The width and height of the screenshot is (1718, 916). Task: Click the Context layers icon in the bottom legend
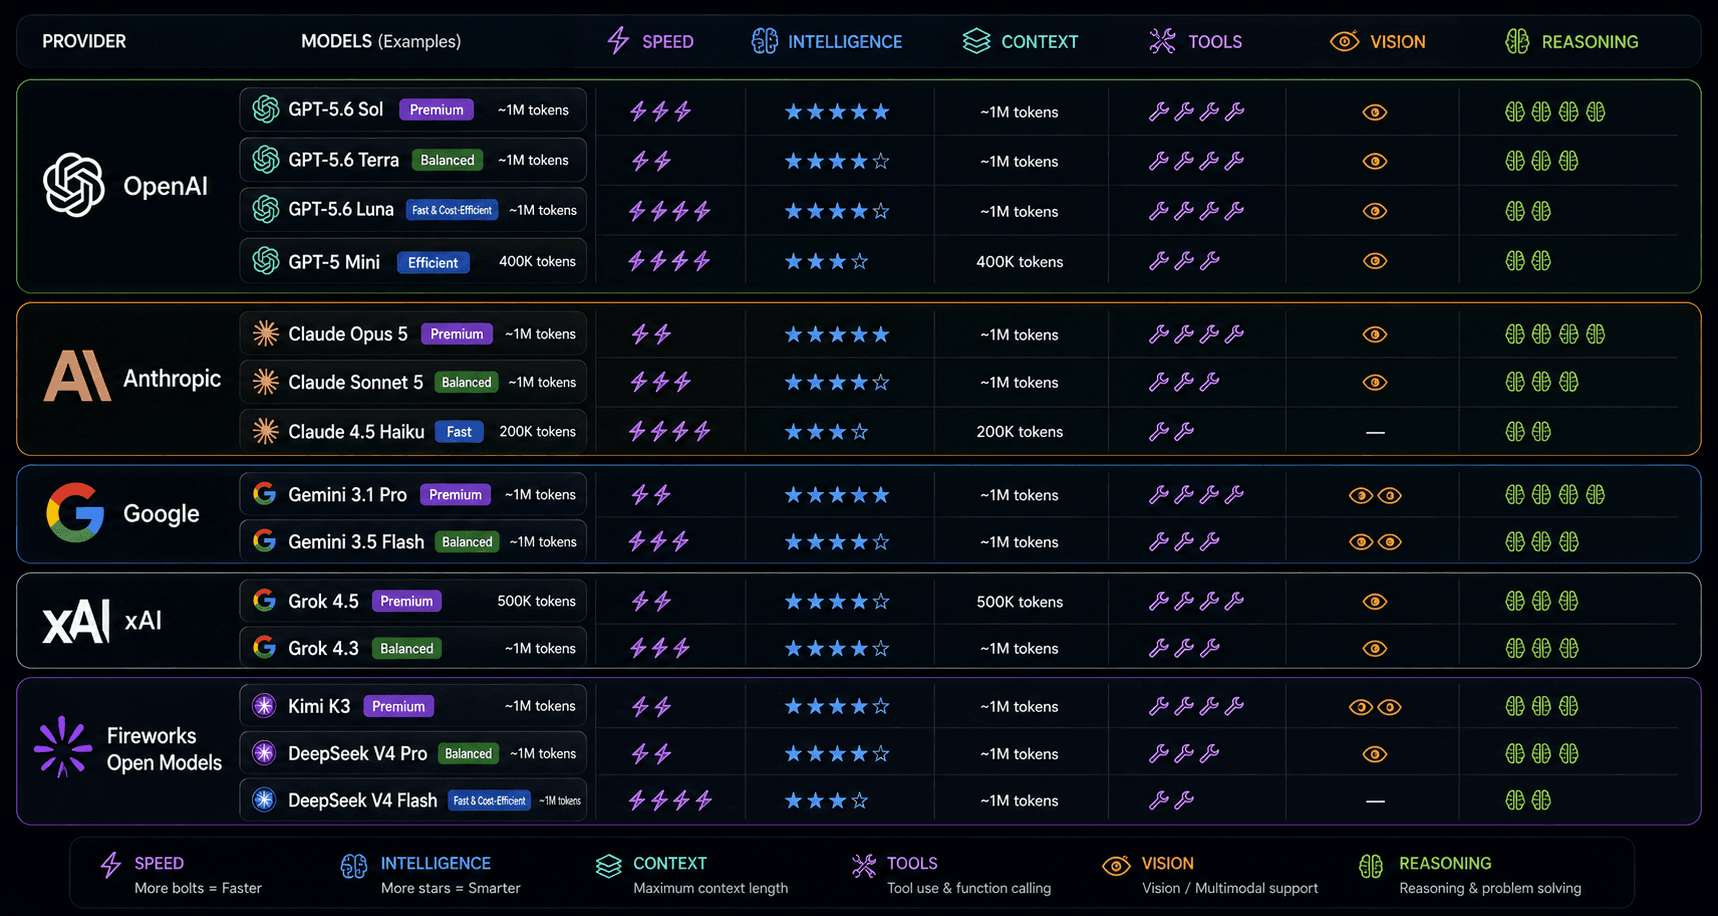pyautogui.click(x=609, y=866)
